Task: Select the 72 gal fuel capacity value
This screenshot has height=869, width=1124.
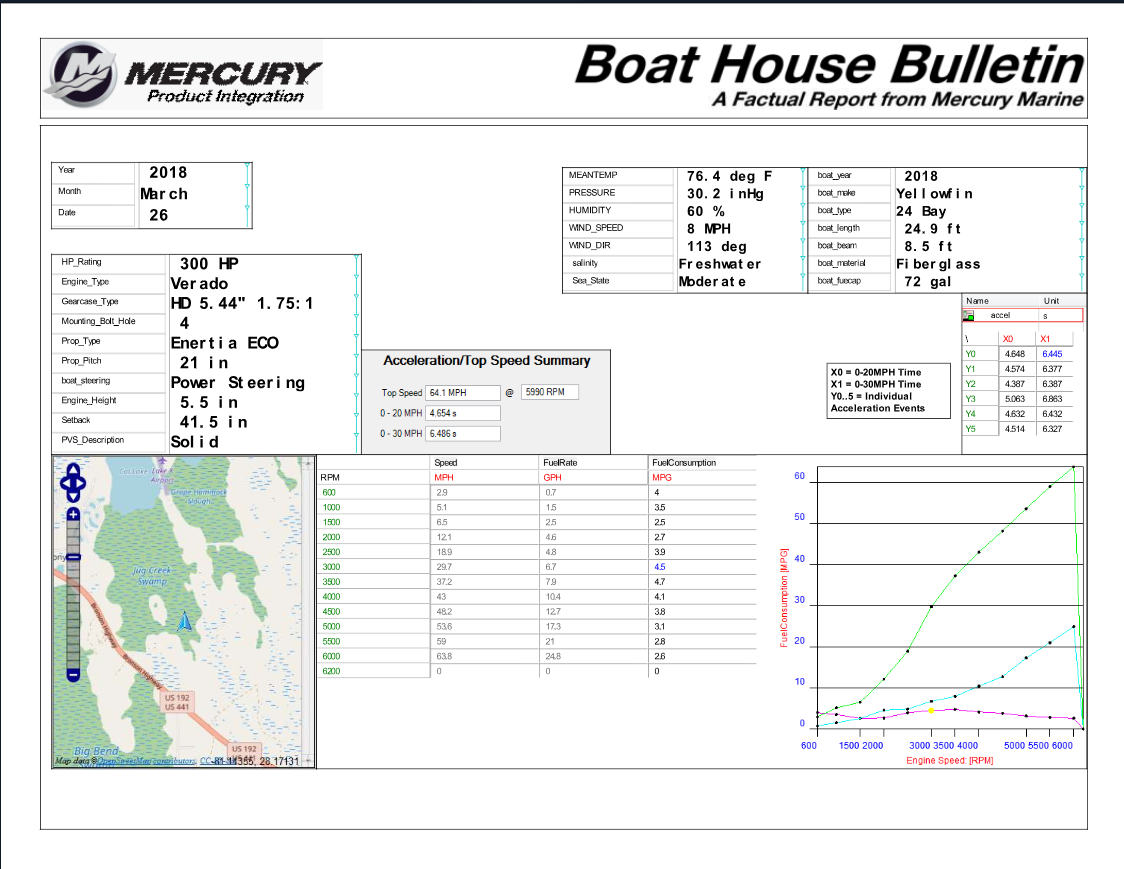Action: [928, 282]
